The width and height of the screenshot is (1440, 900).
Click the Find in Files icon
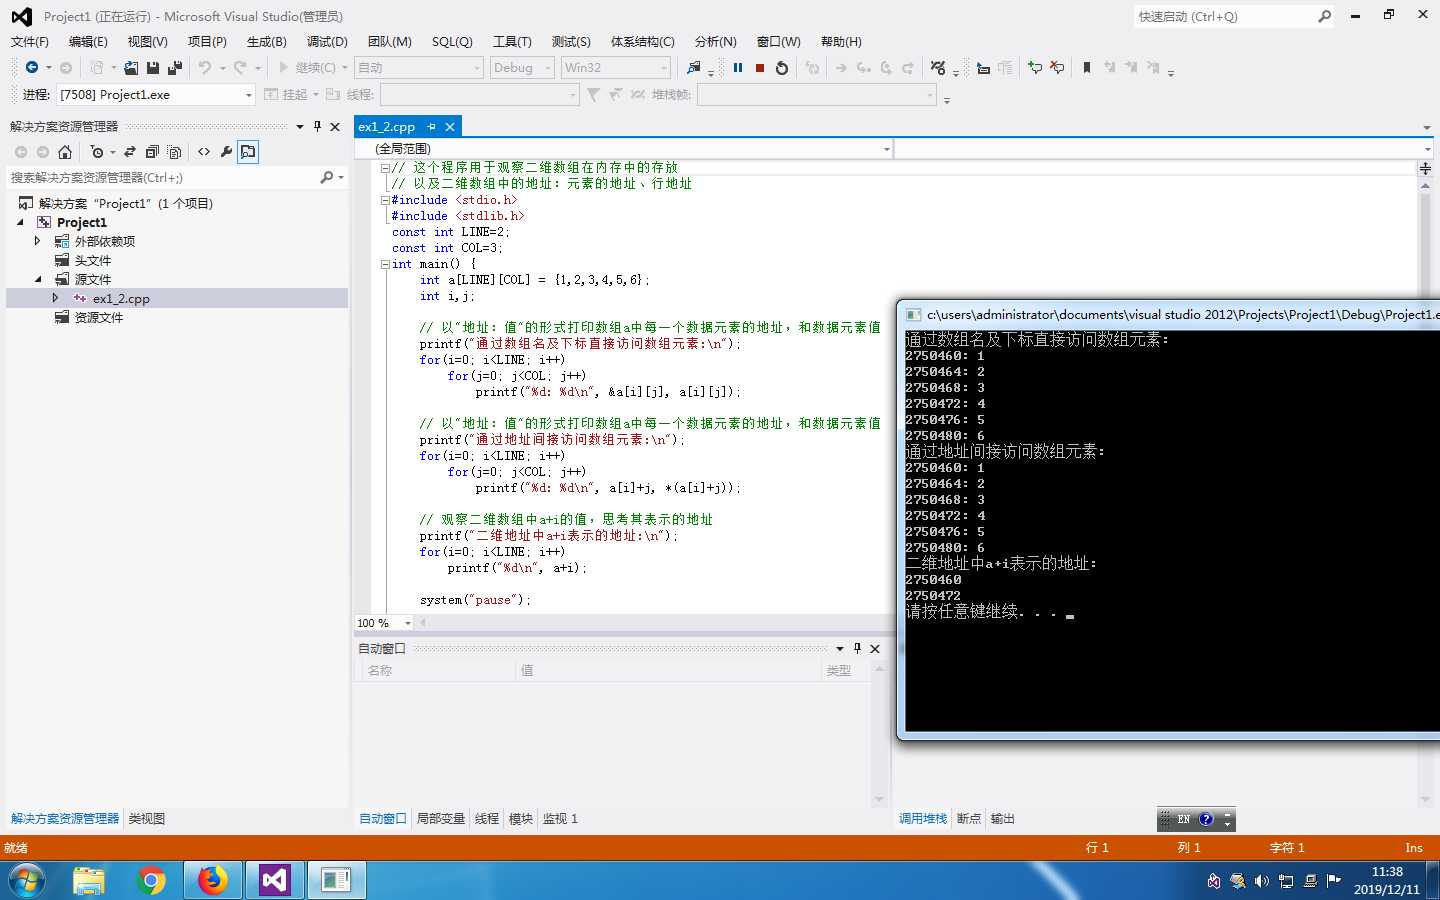coord(694,67)
